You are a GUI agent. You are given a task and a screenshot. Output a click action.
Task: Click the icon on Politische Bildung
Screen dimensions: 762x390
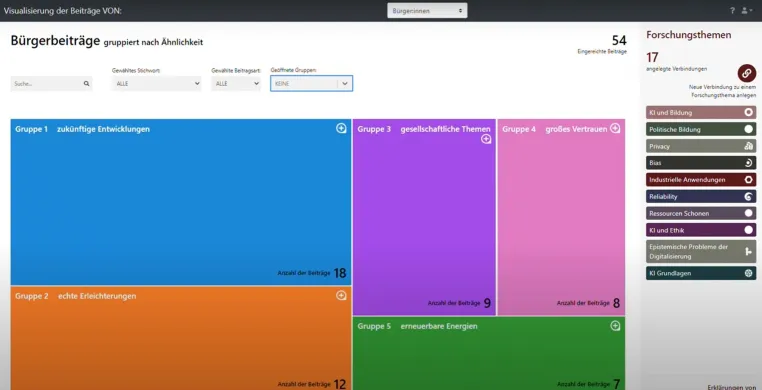(x=748, y=129)
